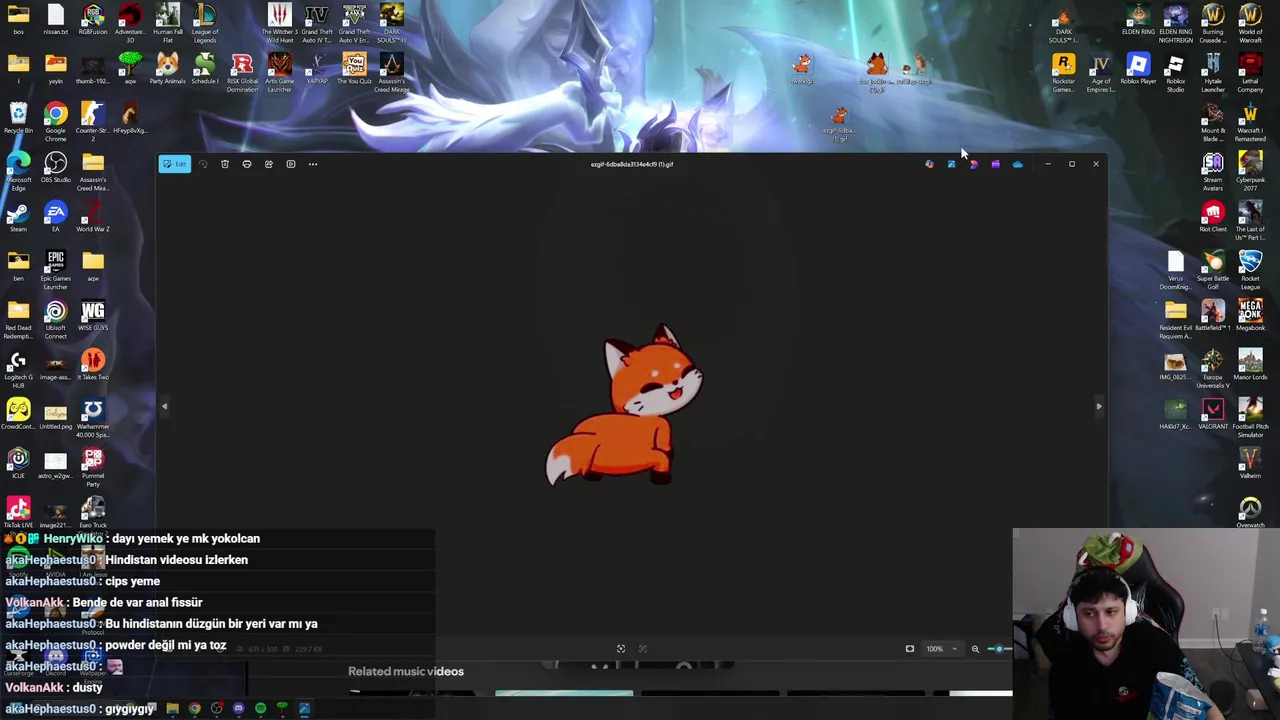The height and width of the screenshot is (720, 1280).
Task: Select the VALORANT desktop shortcut
Action: (x=1213, y=413)
